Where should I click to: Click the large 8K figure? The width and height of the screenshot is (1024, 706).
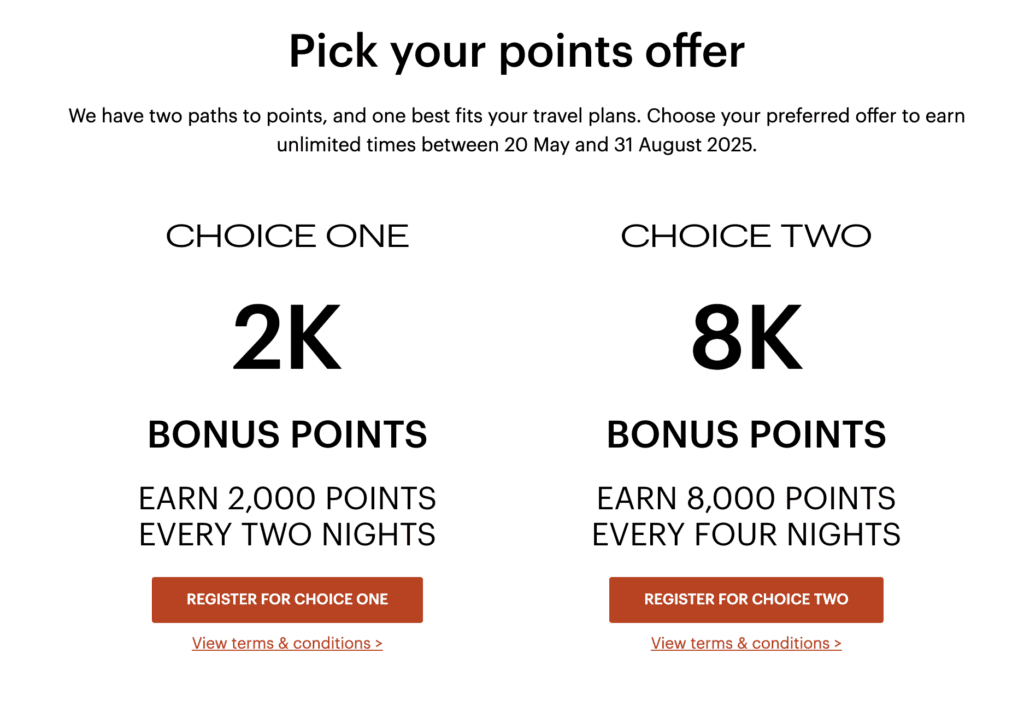click(746, 338)
